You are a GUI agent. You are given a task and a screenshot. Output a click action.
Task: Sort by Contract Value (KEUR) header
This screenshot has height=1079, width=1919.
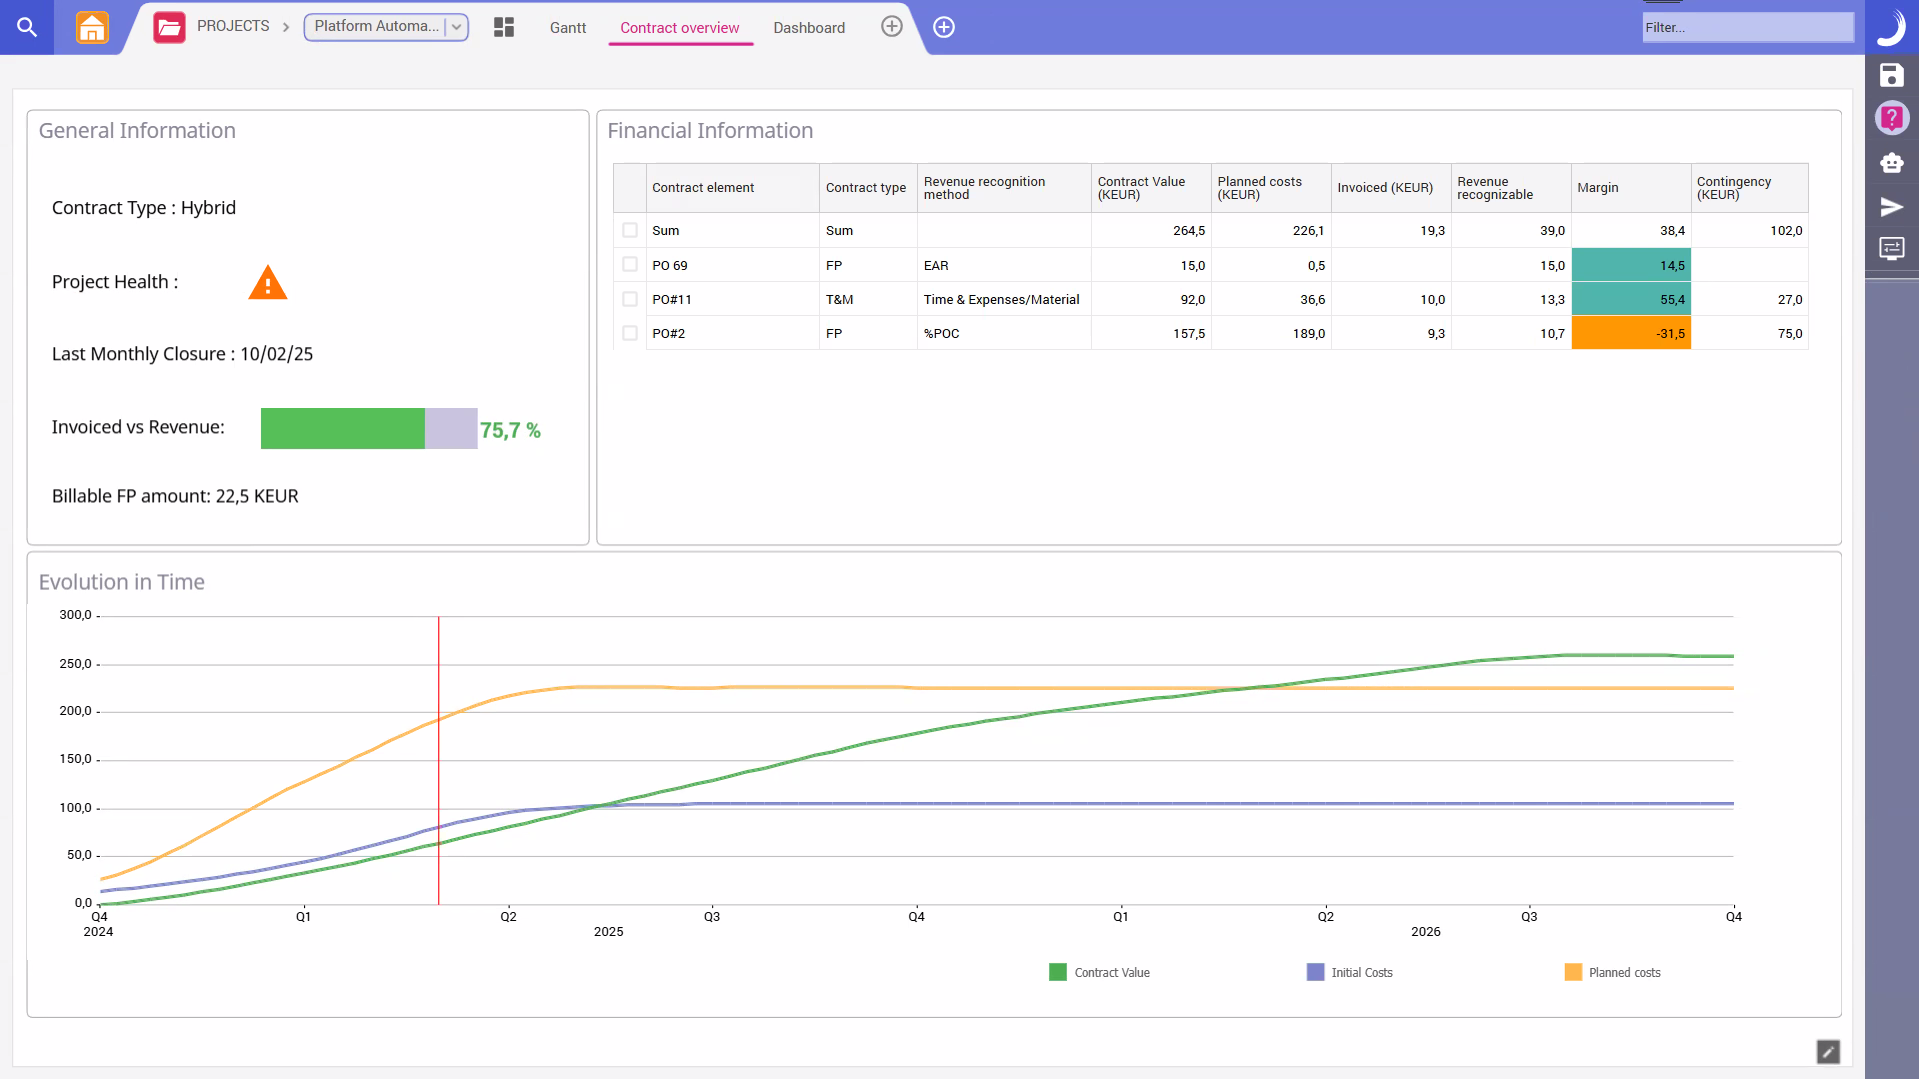[x=1151, y=188]
